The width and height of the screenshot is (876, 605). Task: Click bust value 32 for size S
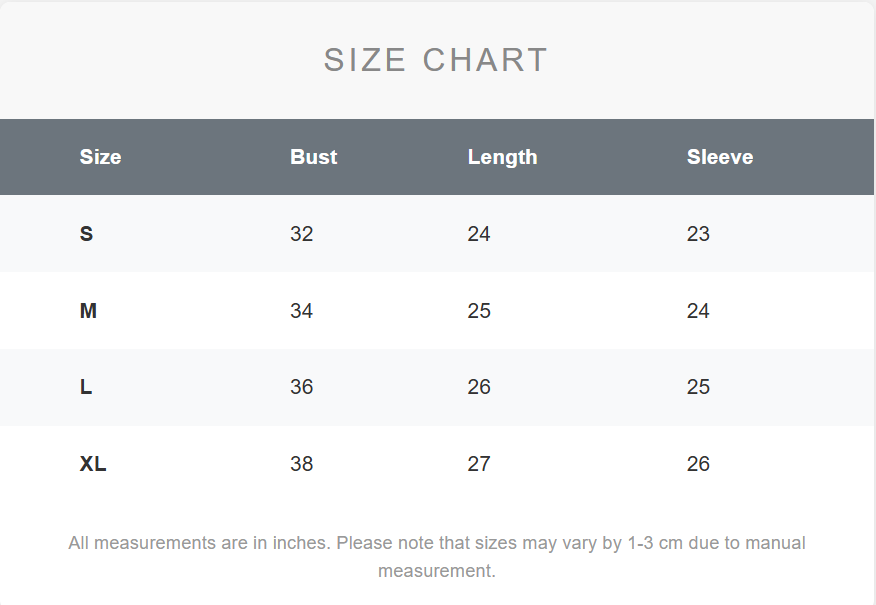302,234
